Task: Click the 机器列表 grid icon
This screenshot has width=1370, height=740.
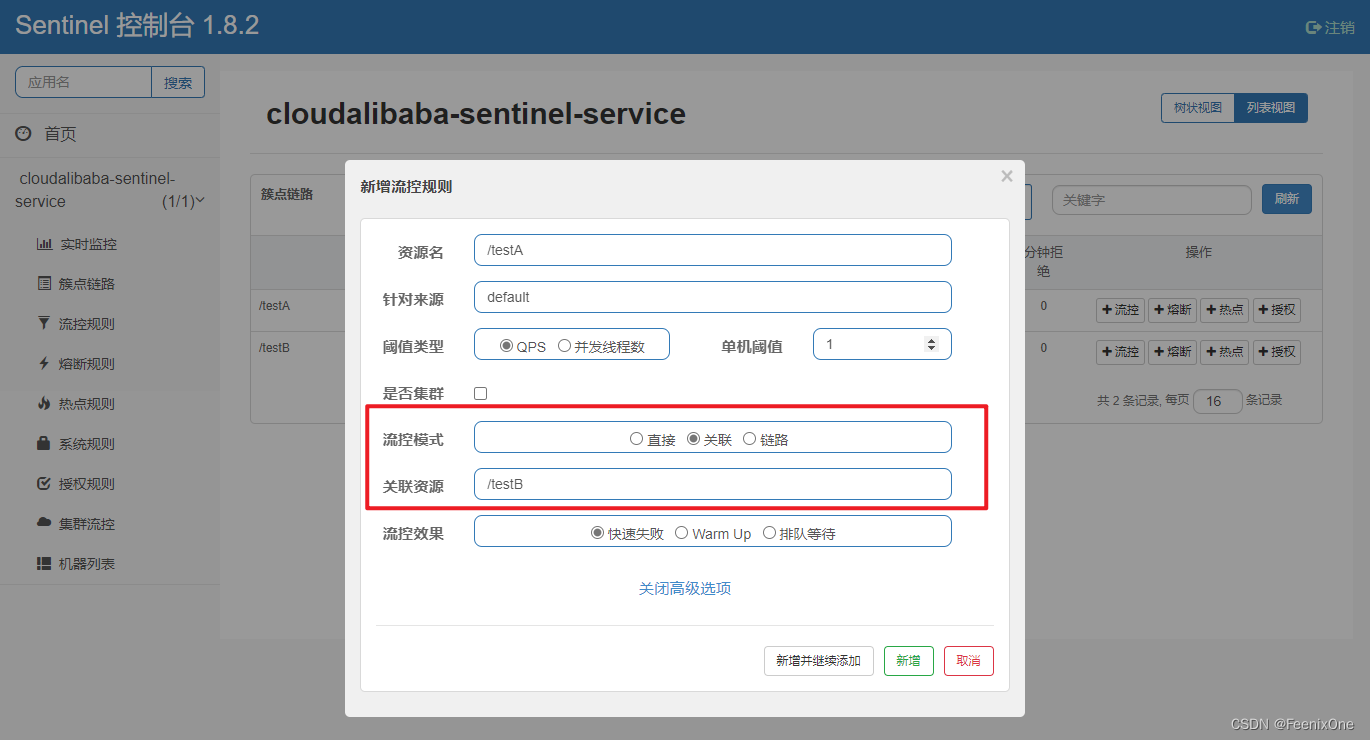Action: click(x=44, y=564)
